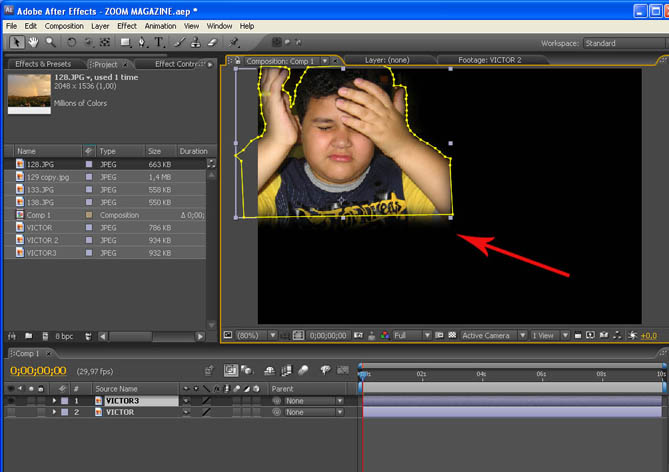Select the Pen tool
The height and width of the screenshot is (472, 669).
click(142, 43)
